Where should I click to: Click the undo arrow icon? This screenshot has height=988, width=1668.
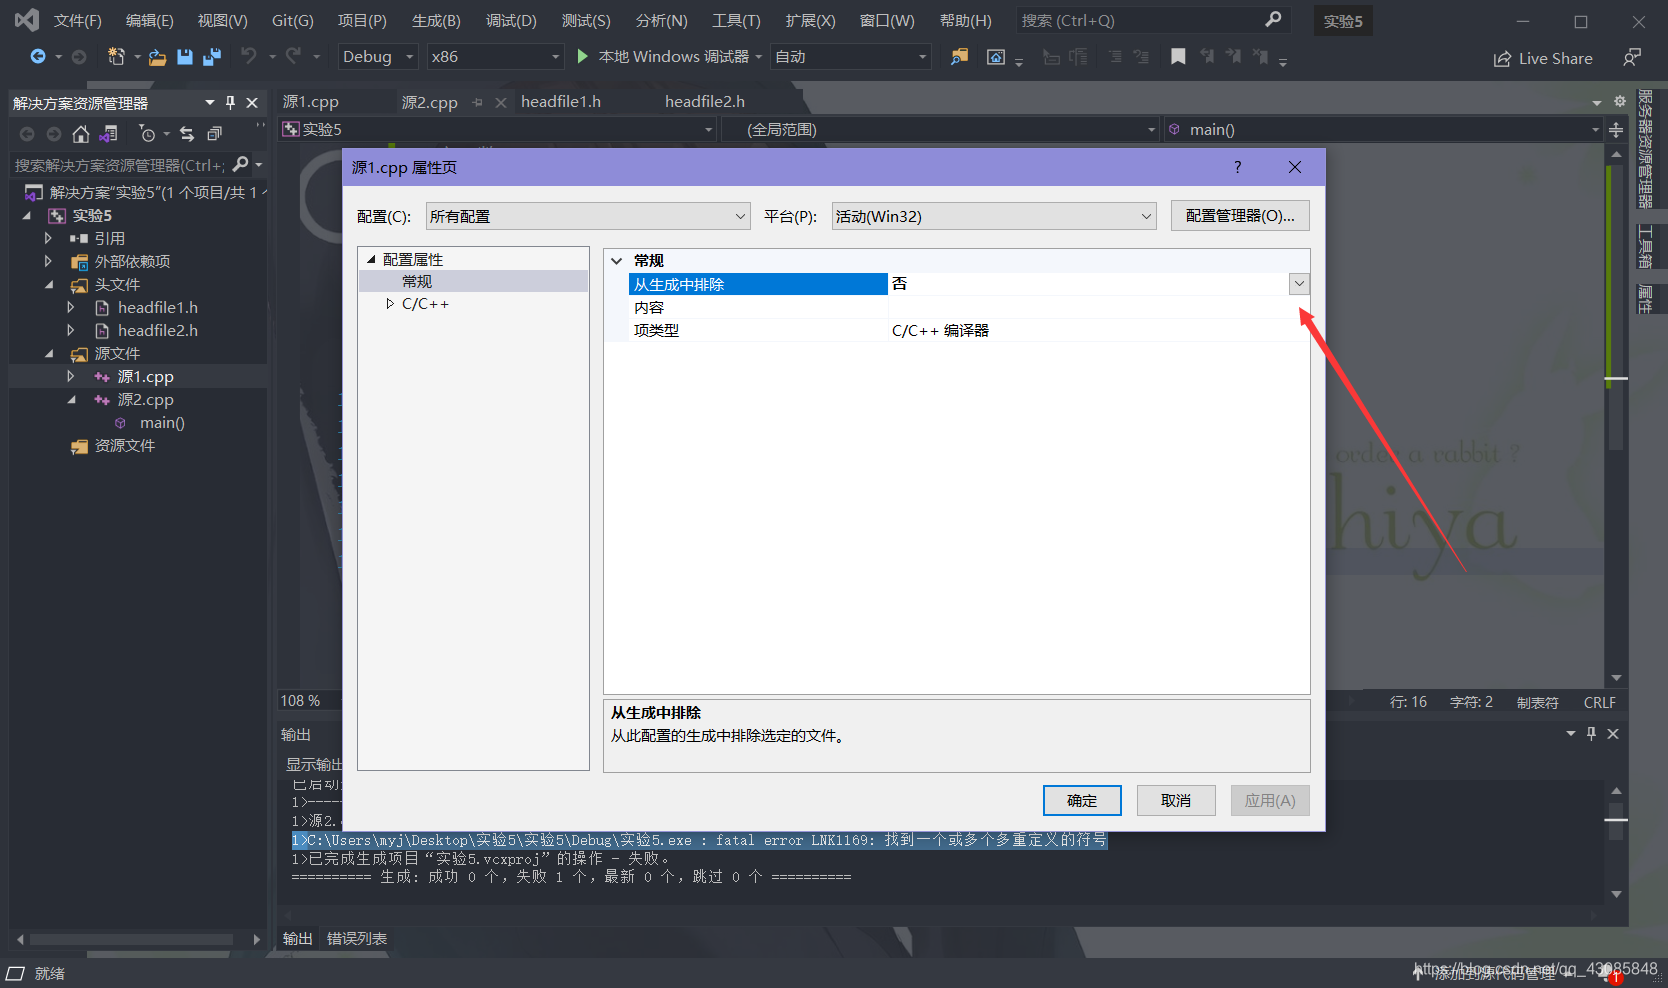(x=248, y=57)
